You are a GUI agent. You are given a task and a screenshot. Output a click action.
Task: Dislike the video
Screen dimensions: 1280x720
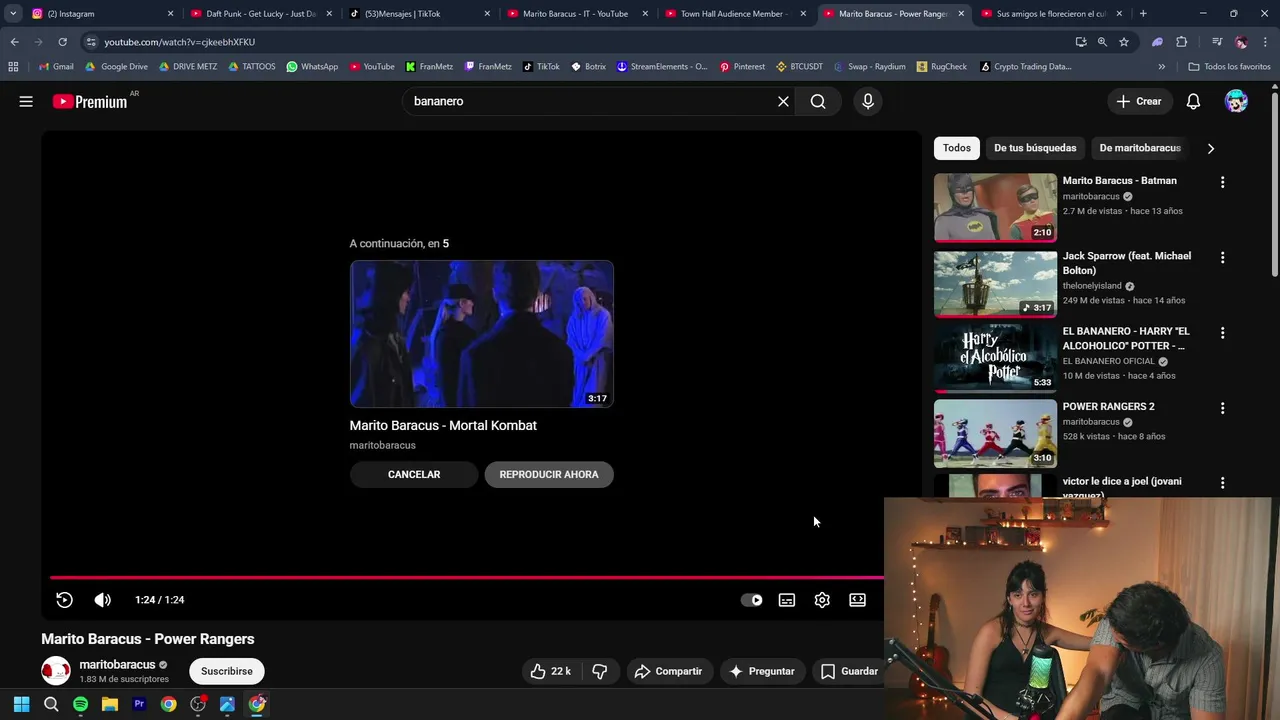pyautogui.click(x=600, y=671)
